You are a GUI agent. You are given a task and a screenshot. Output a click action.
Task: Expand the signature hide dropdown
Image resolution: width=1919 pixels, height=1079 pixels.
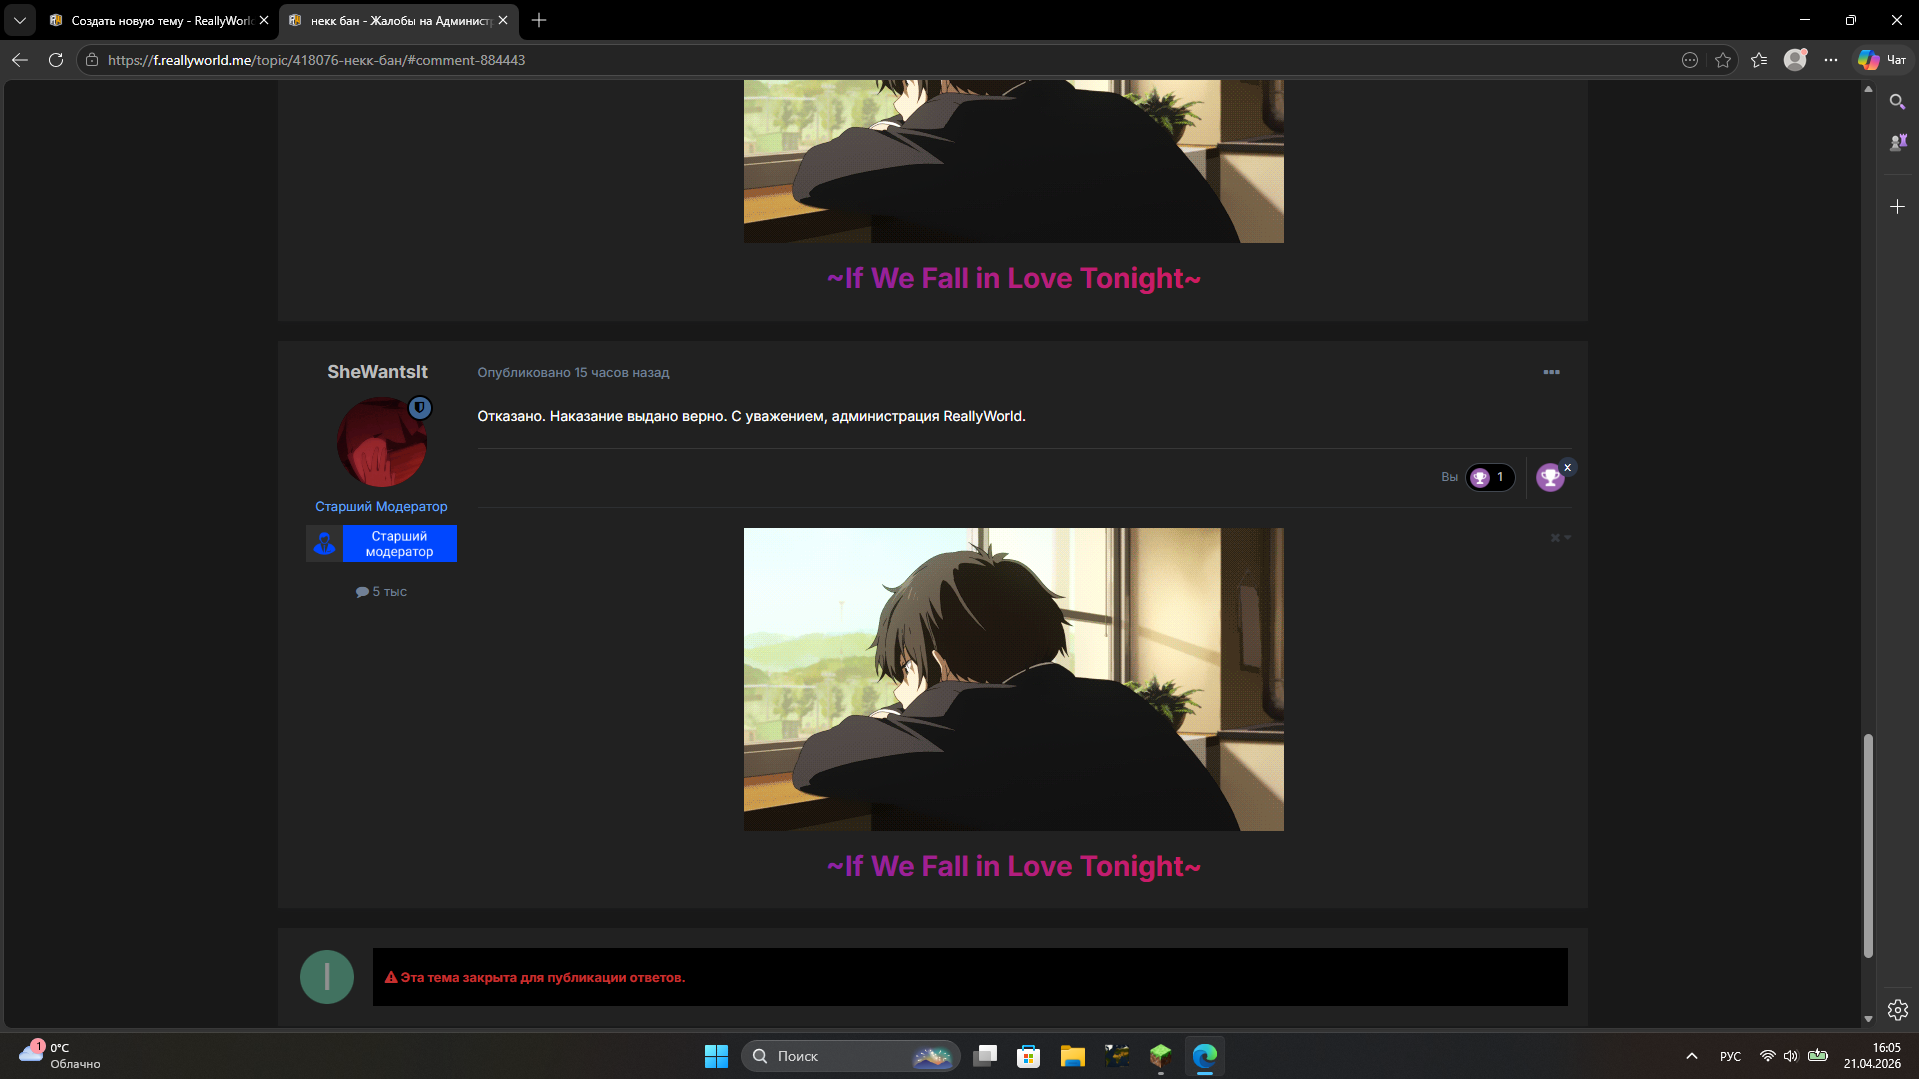1560,538
